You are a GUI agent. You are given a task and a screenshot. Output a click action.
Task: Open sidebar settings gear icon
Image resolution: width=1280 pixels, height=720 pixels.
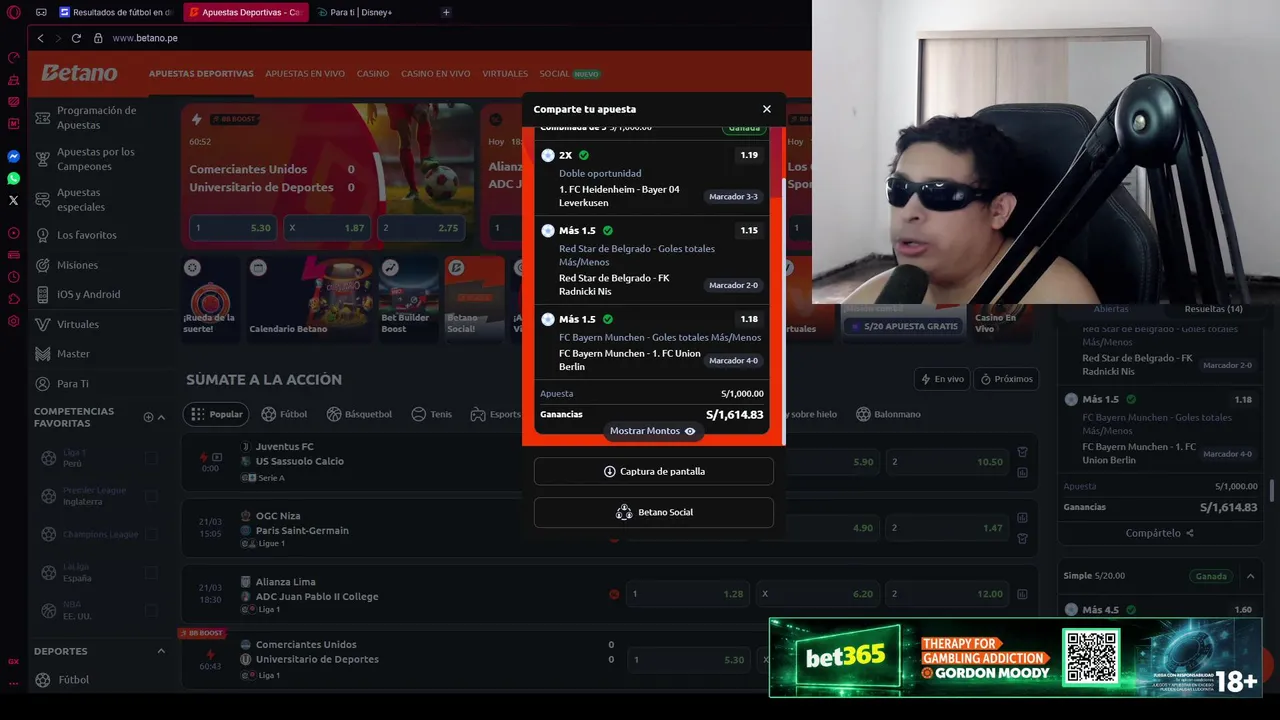tap(13, 321)
